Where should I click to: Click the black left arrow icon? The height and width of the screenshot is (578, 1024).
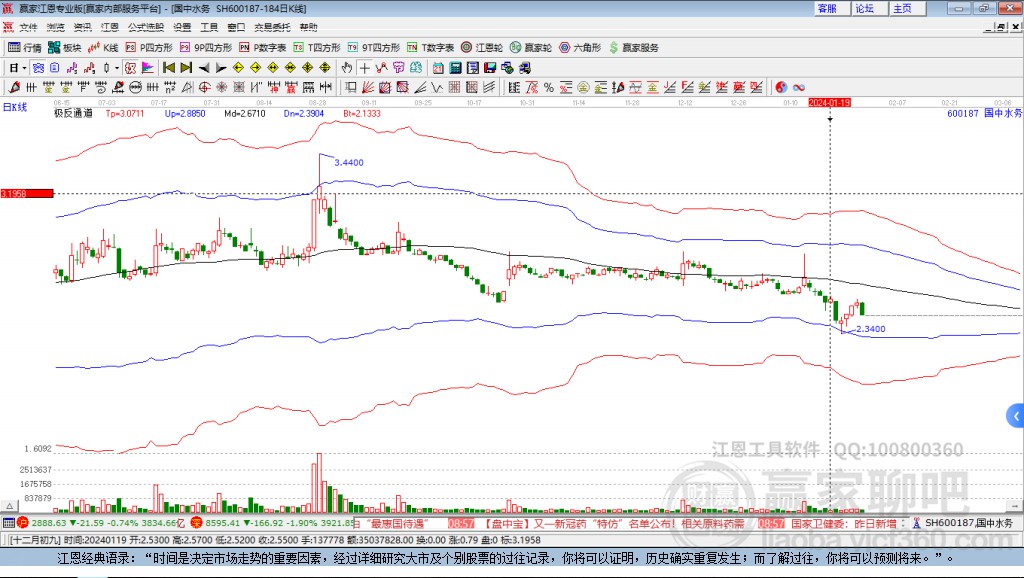pyautogui.click(x=204, y=68)
